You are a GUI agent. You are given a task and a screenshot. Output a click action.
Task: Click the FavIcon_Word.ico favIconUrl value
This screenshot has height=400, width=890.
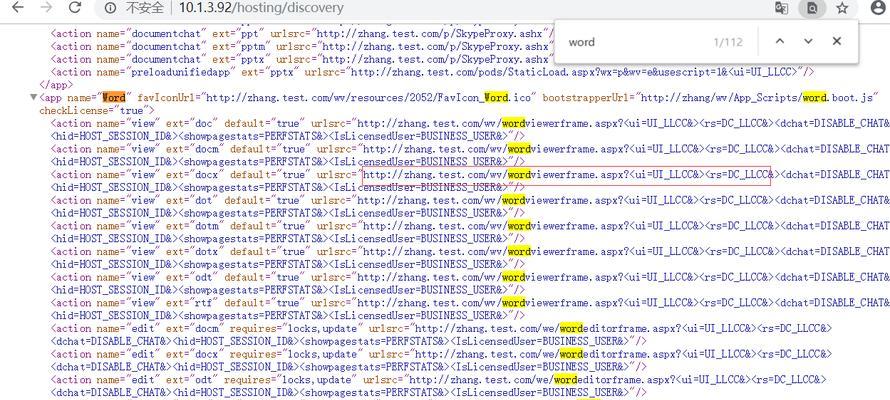[x=369, y=98]
